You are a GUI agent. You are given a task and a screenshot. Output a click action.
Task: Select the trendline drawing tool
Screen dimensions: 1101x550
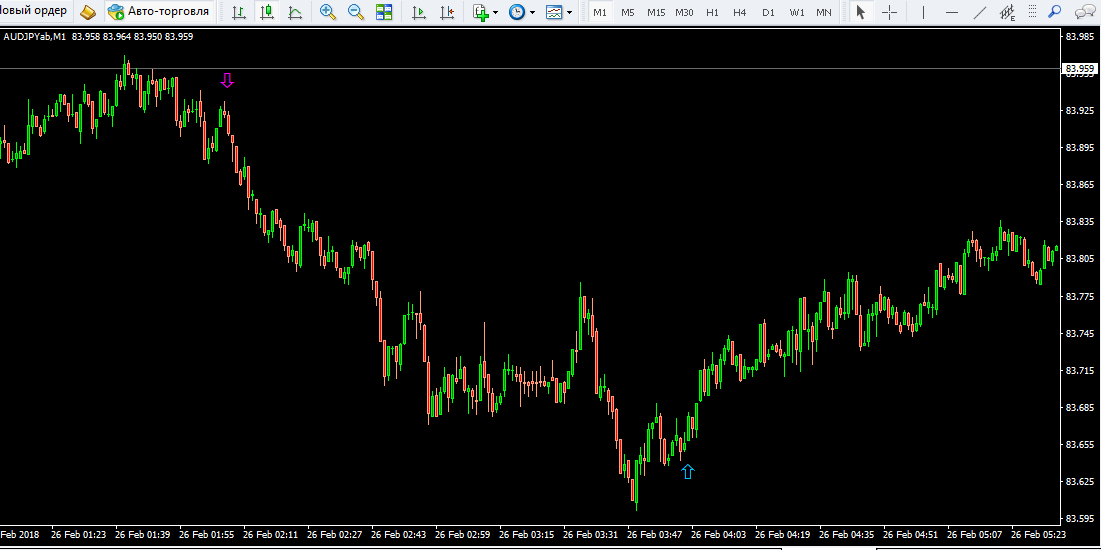tap(980, 12)
